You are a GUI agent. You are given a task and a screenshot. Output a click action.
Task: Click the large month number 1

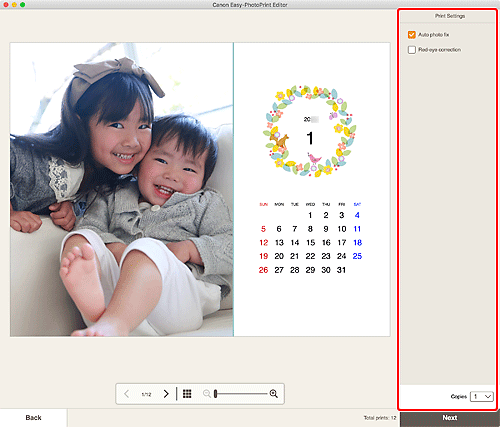tap(310, 138)
